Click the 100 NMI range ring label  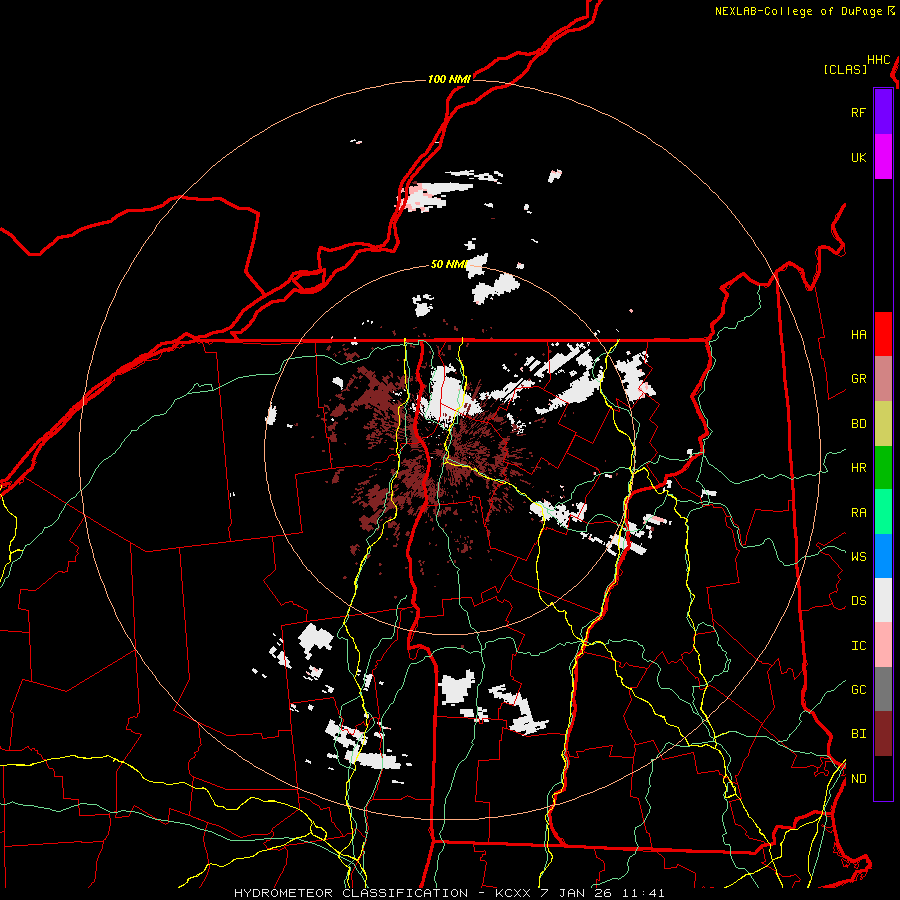point(449,79)
